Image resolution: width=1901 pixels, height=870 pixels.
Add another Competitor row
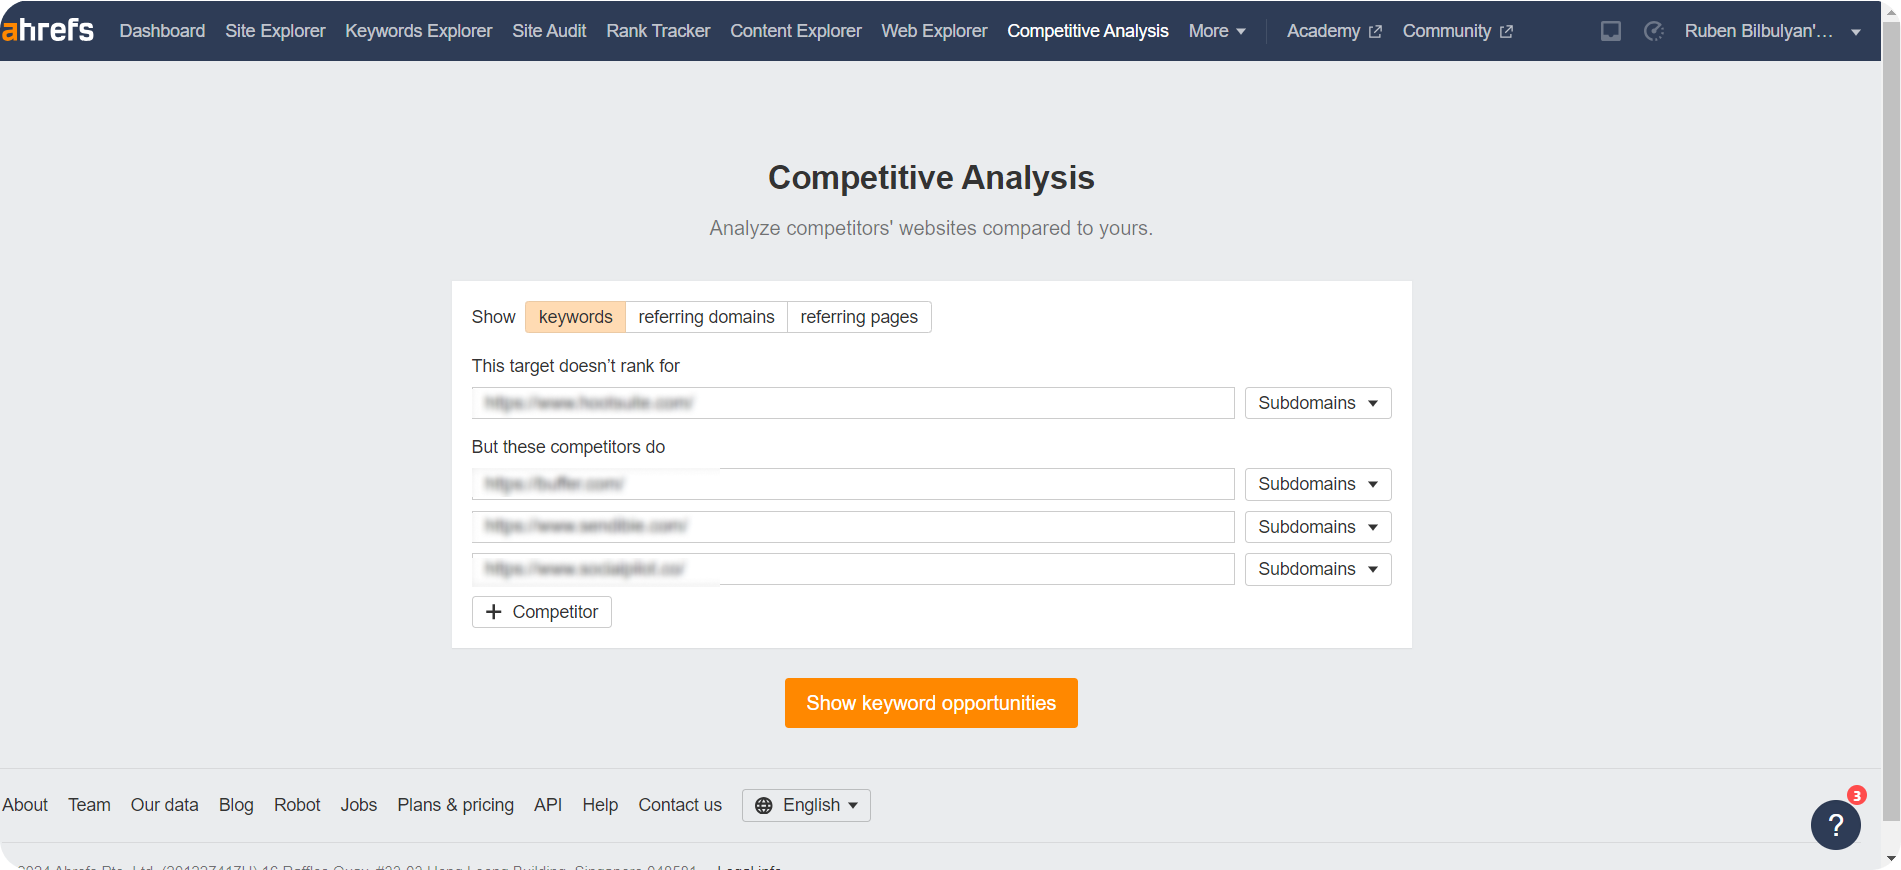pyautogui.click(x=542, y=612)
